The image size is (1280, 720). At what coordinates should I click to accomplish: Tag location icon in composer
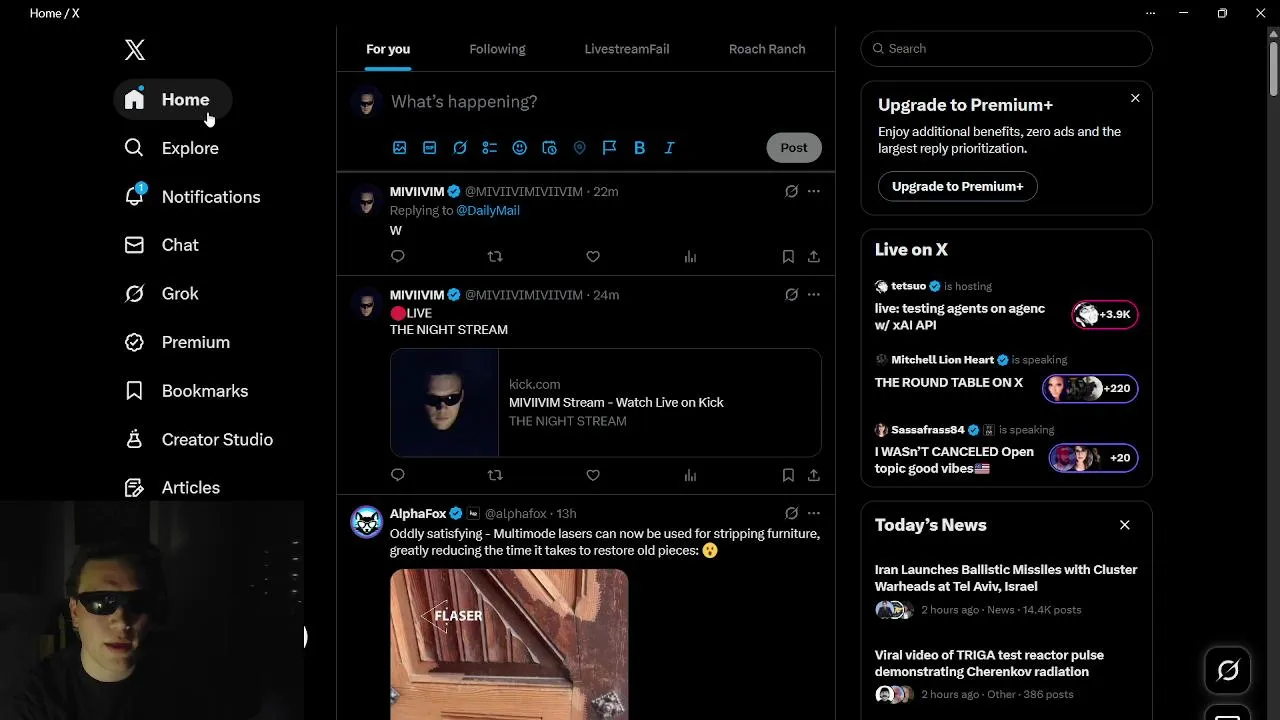579,148
